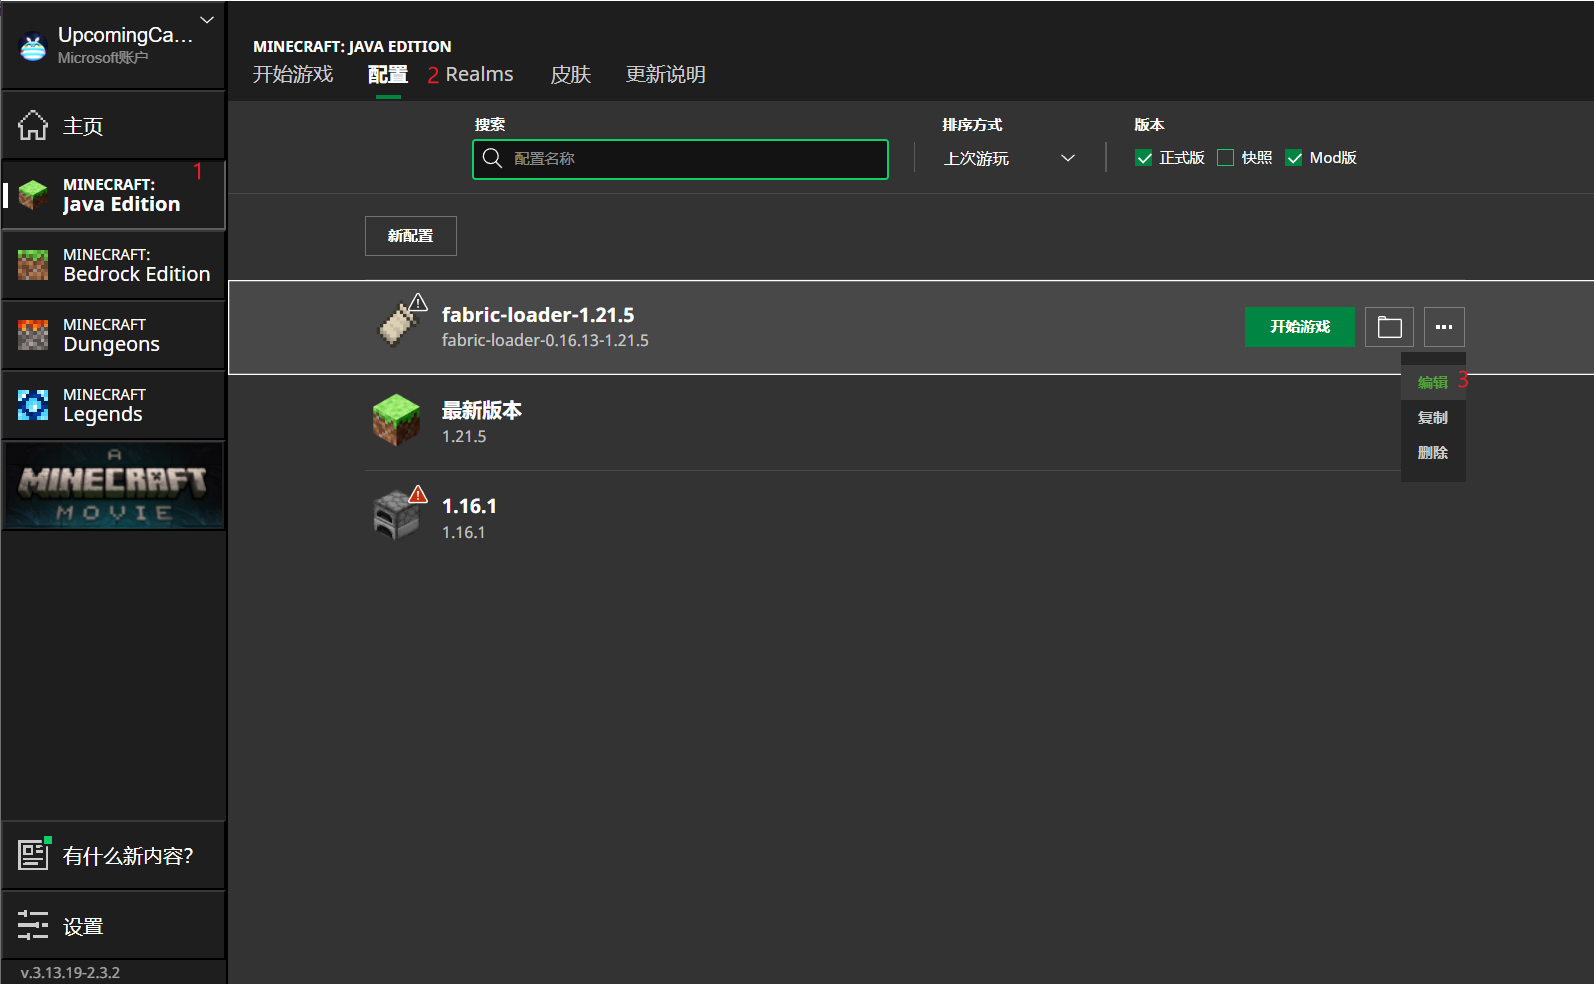The height and width of the screenshot is (984, 1594).
Task: Go to the home icon 主页
Action: pyautogui.click(x=33, y=125)
